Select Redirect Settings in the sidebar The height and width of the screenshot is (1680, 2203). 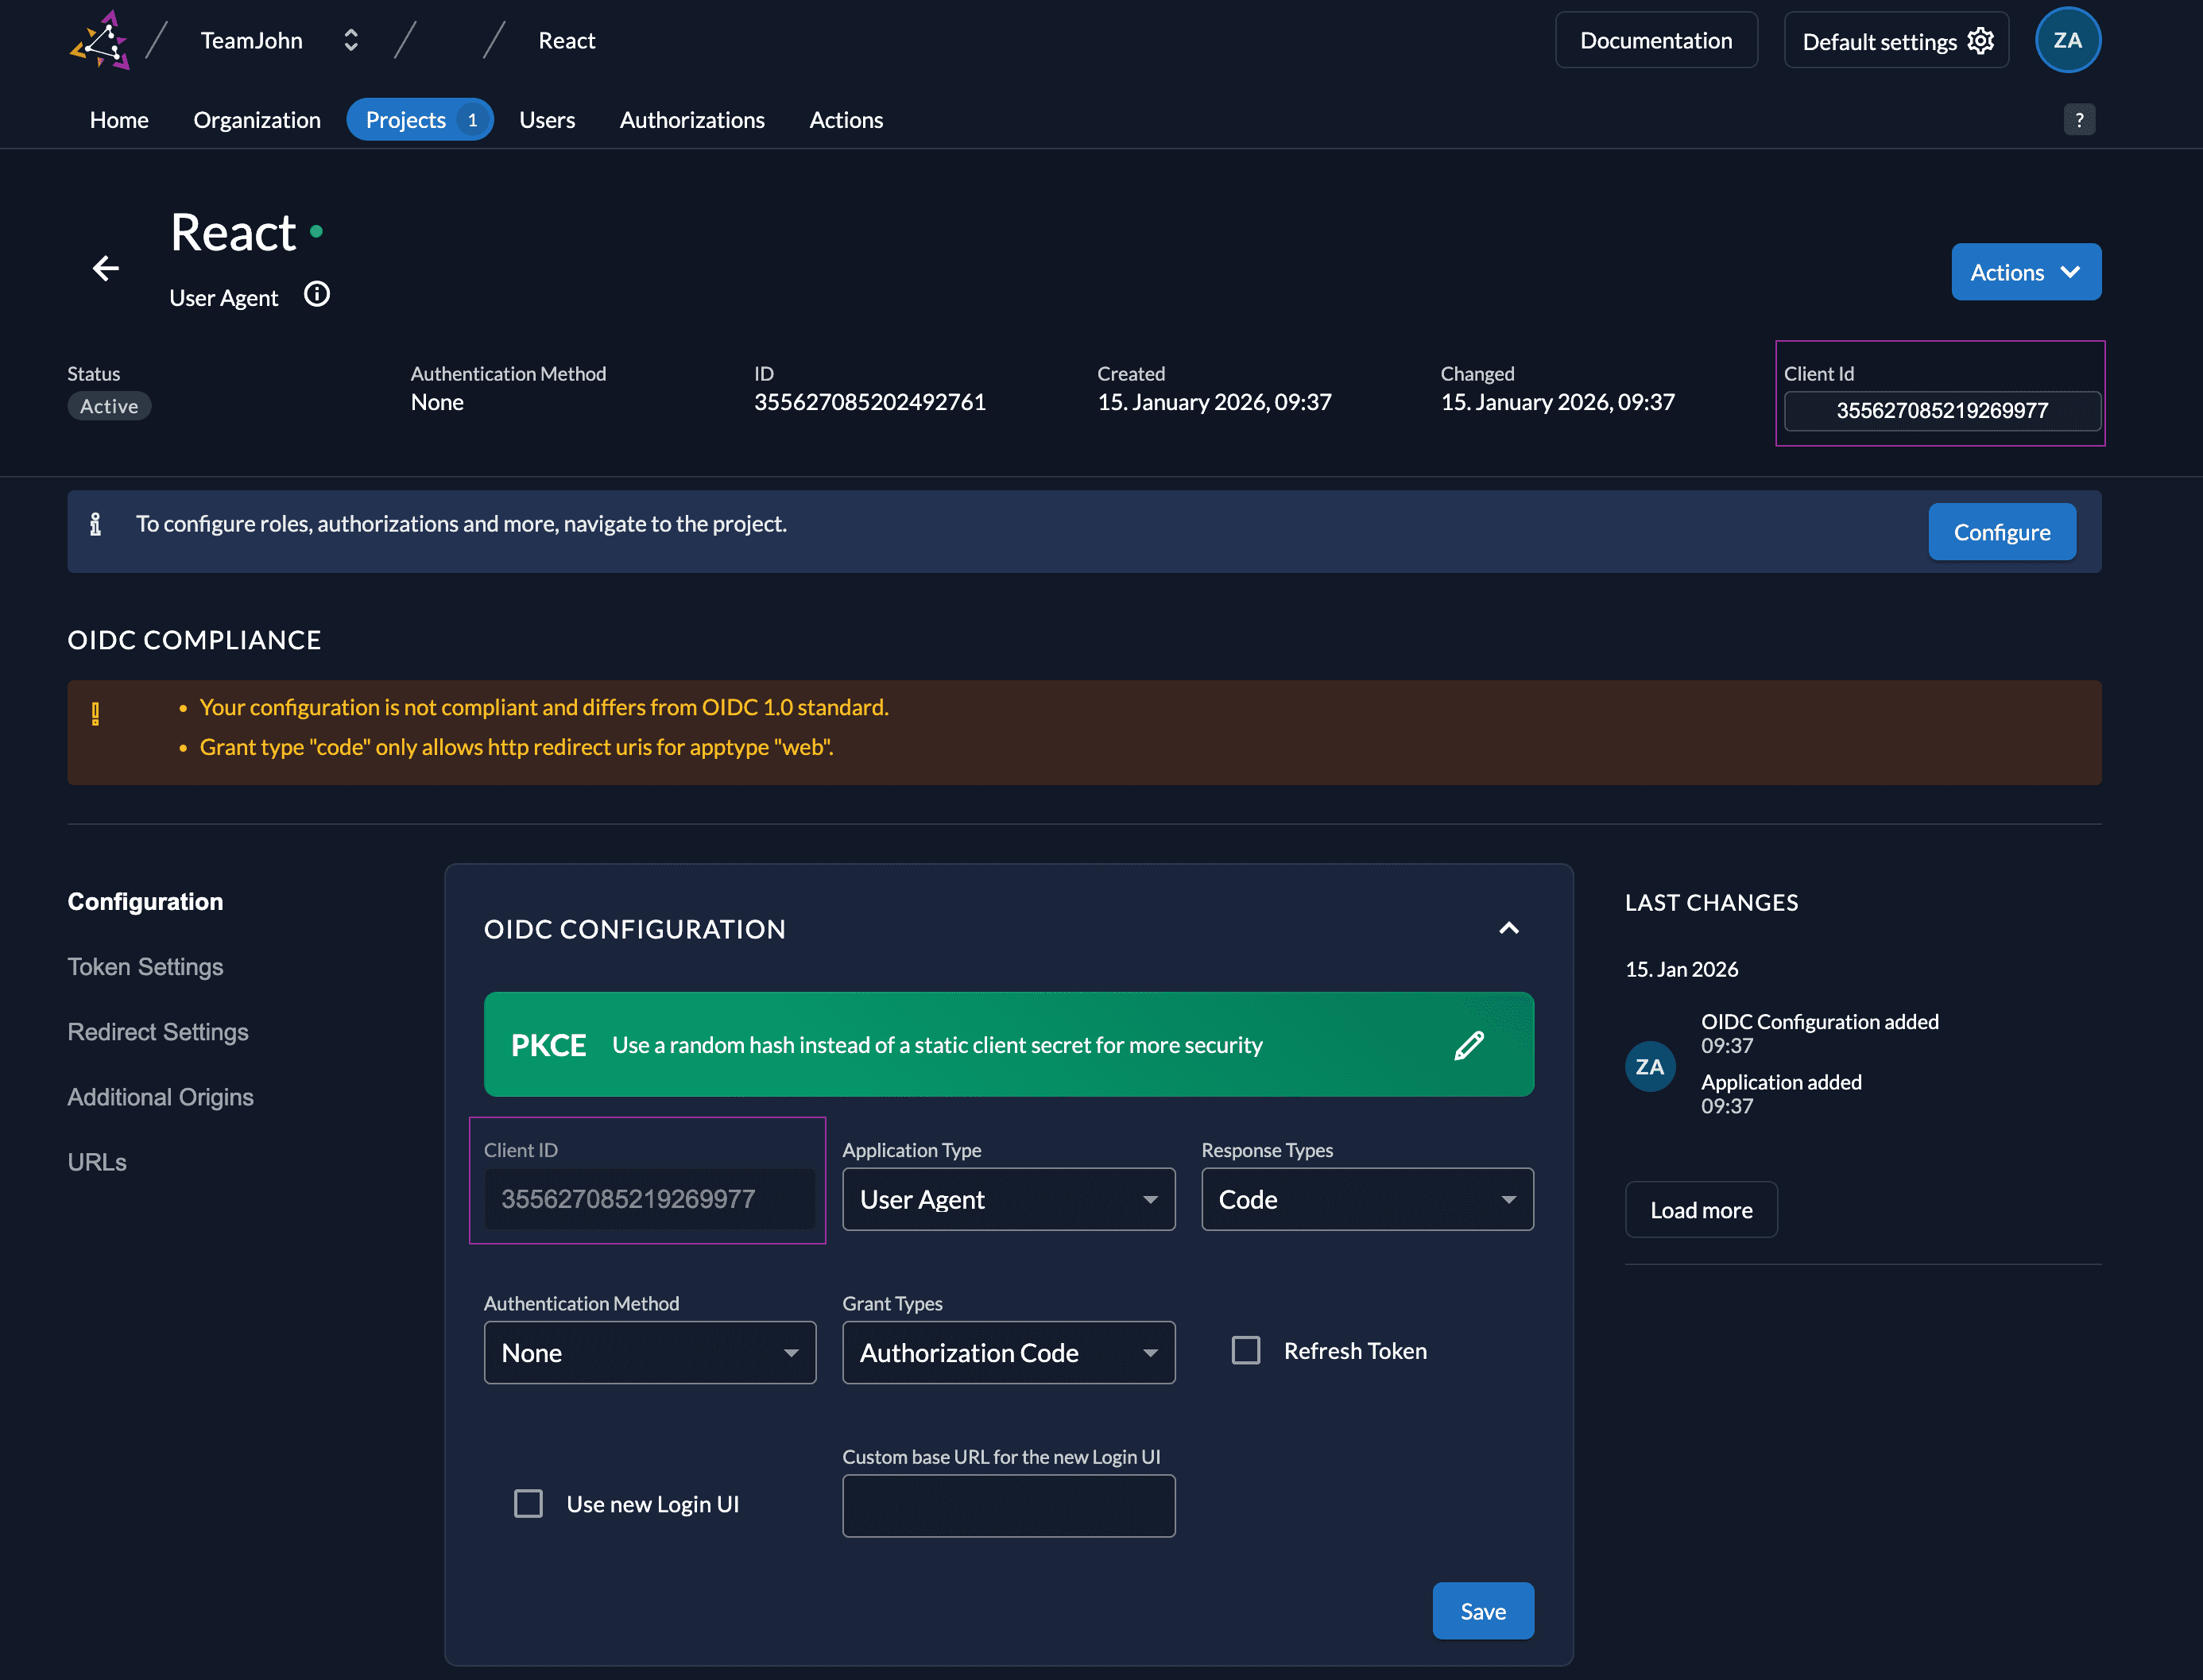point(158,1032)
